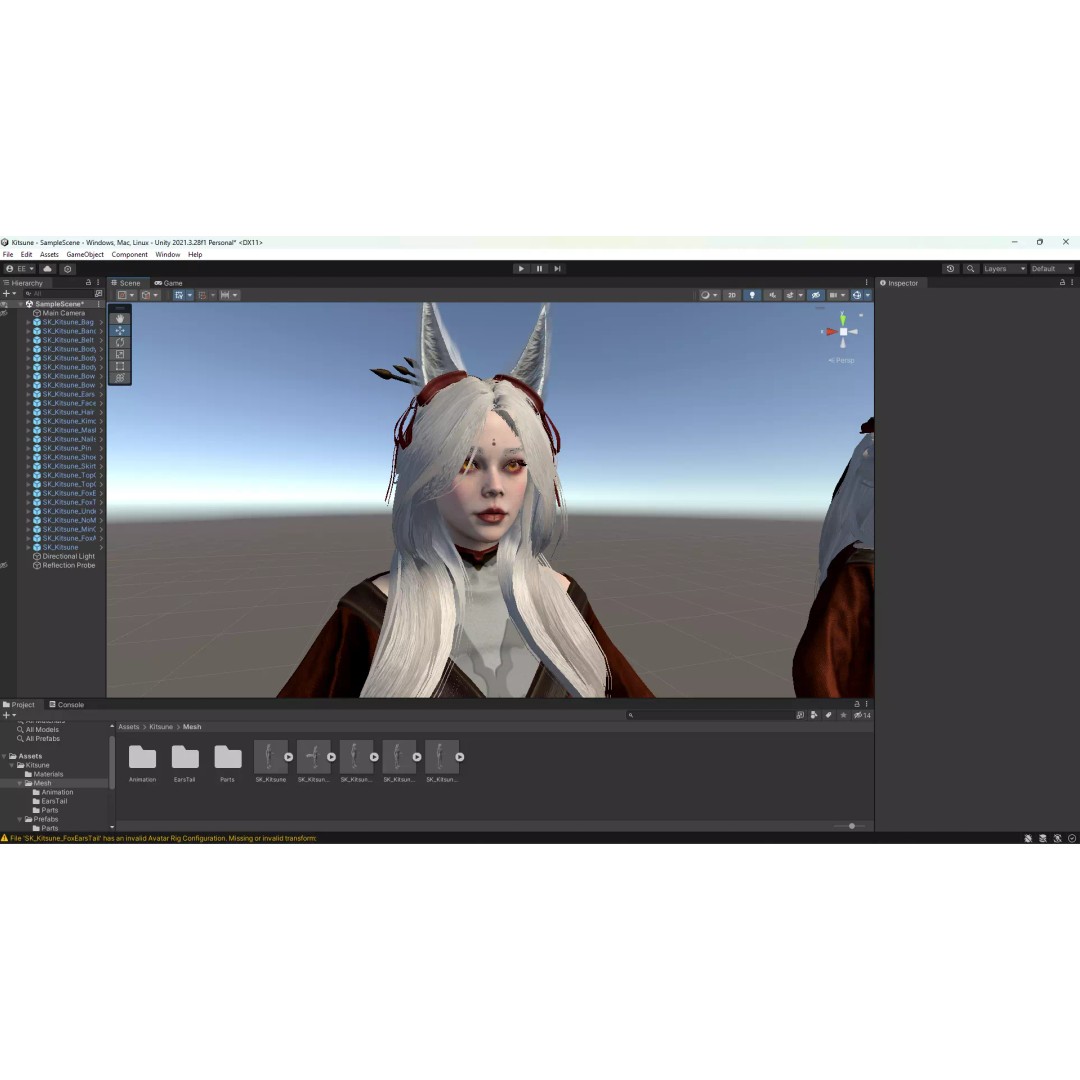Advance one frame with Step button
Screen dimensions: 1080x1080
pos(557,269)
